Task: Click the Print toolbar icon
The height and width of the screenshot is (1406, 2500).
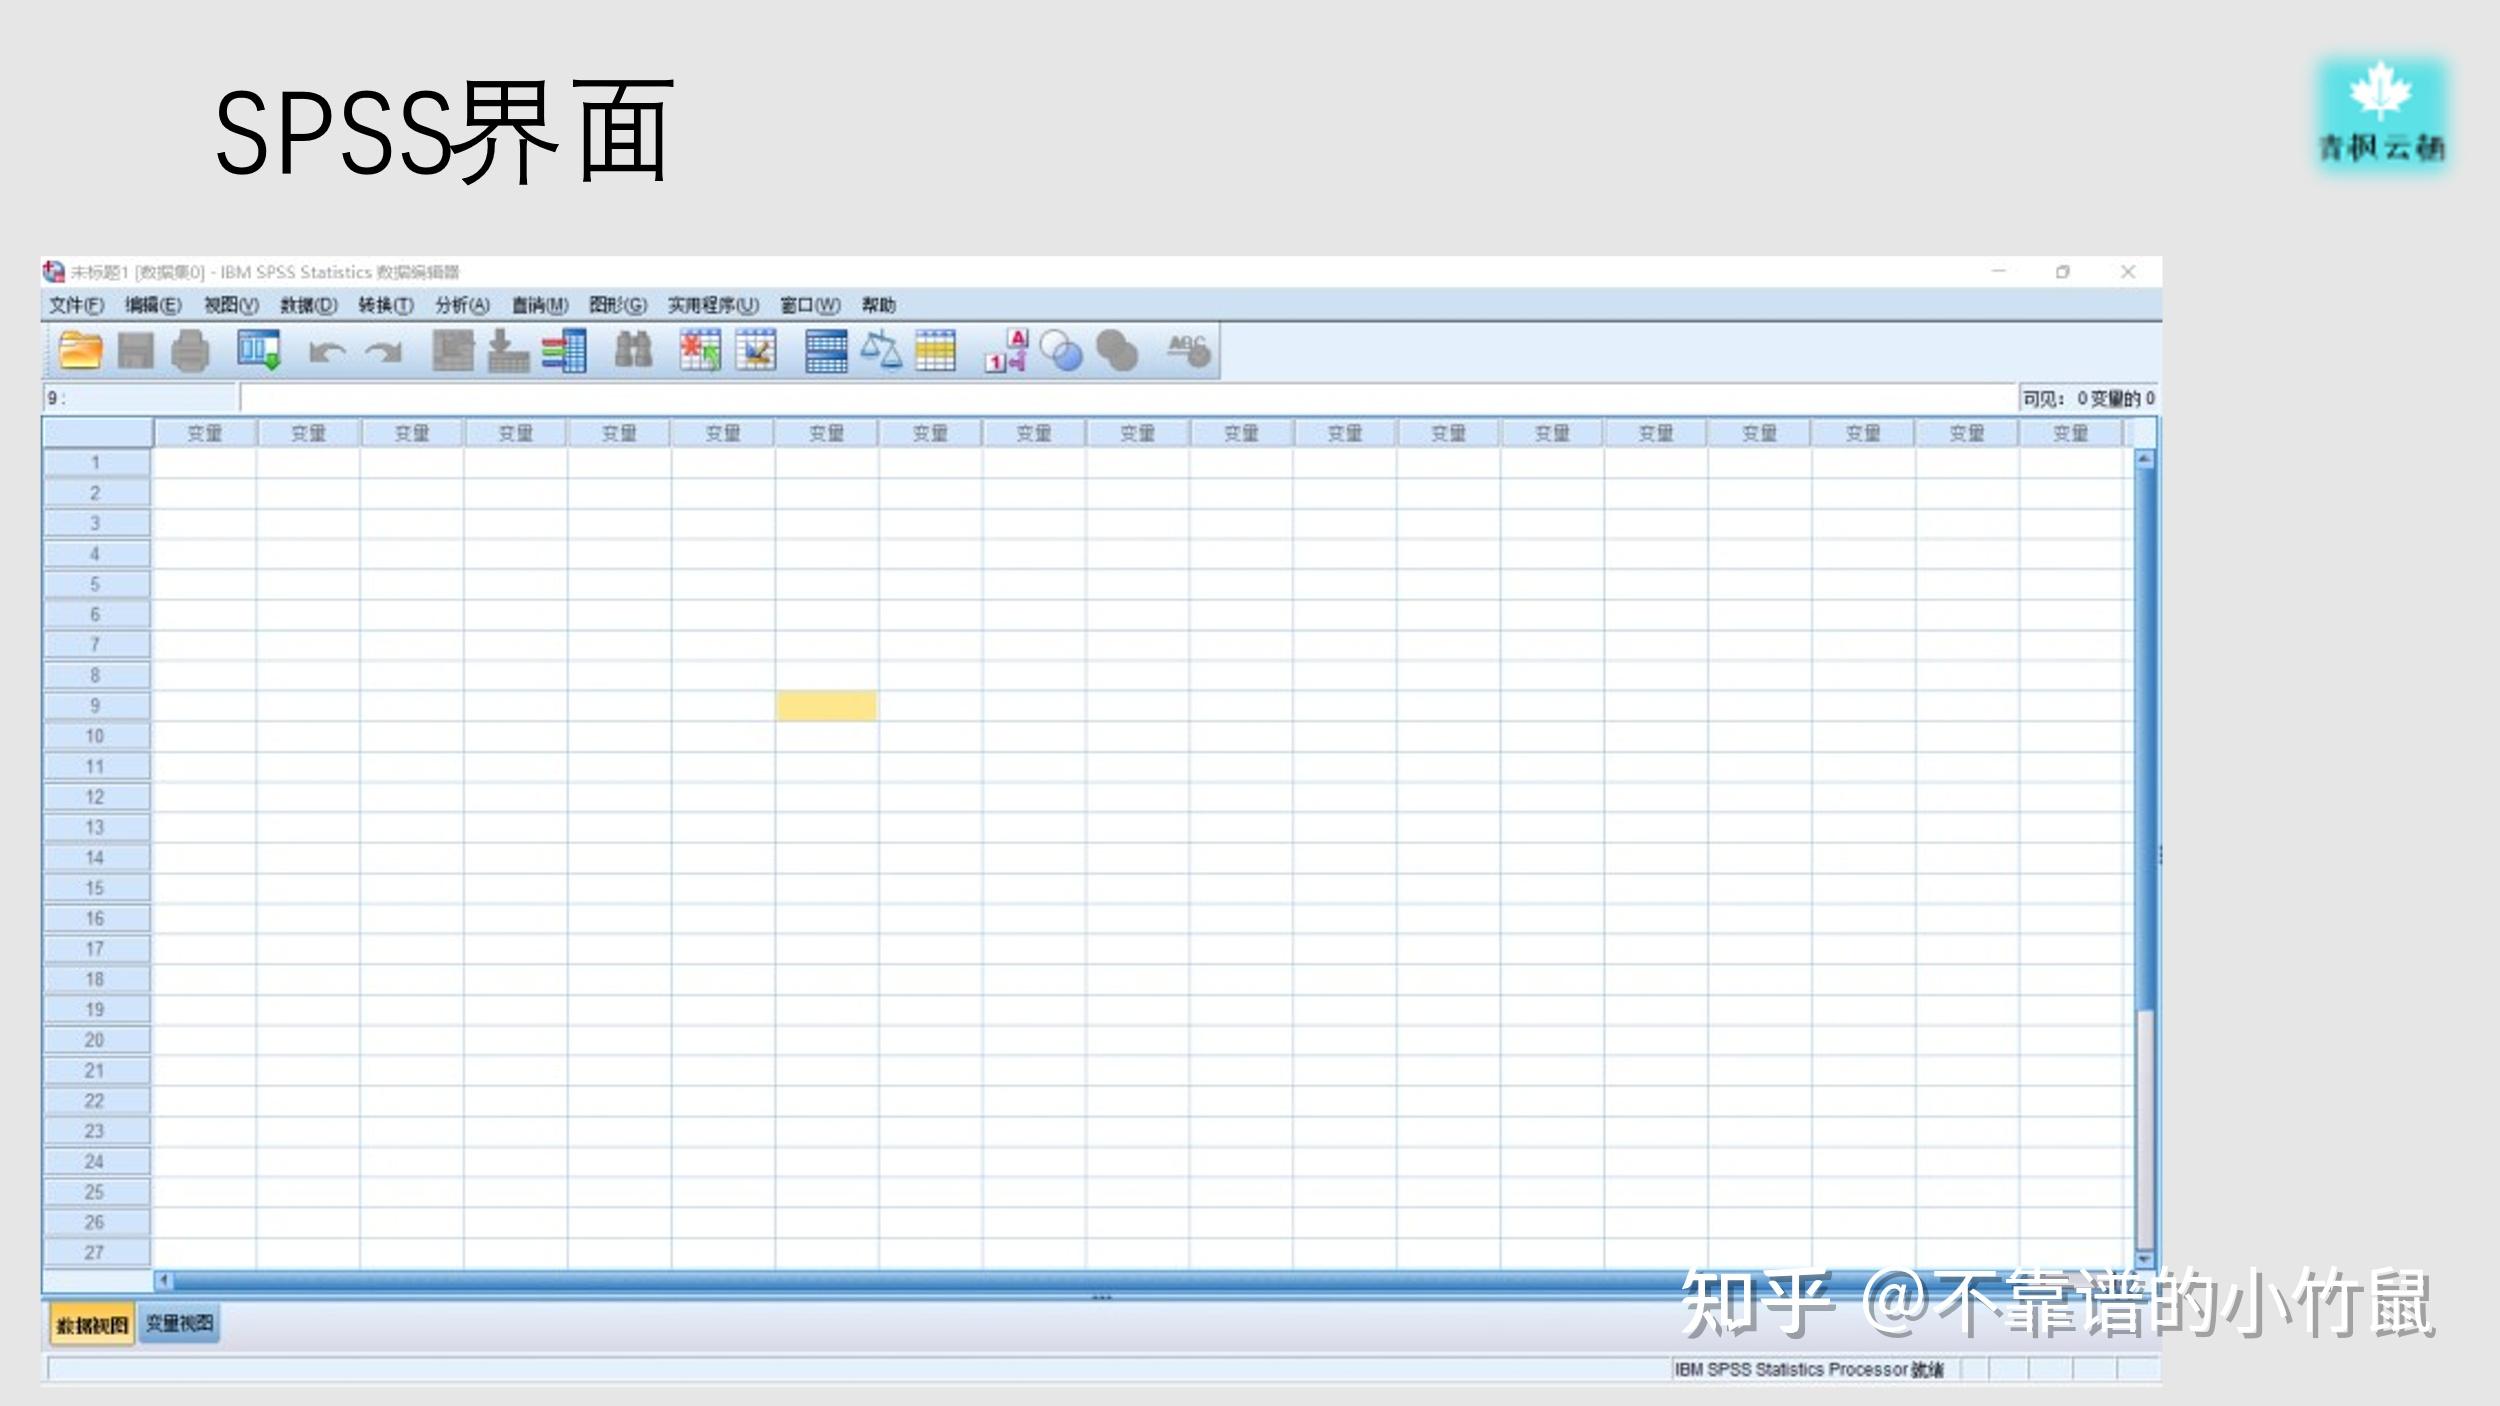Action: [x=190, y=352]
